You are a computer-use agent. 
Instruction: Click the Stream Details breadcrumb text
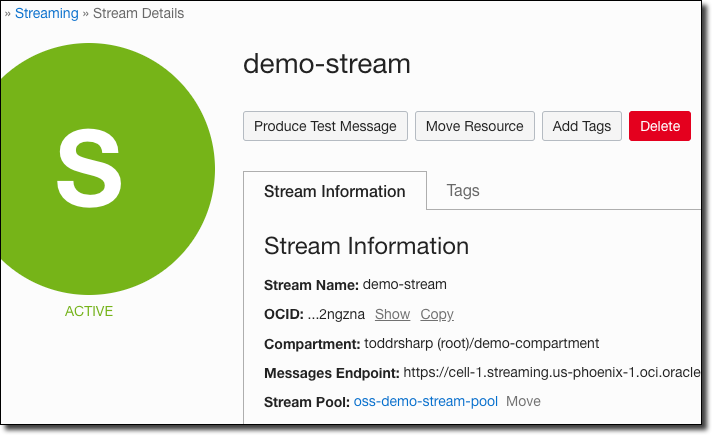[138, 14]
